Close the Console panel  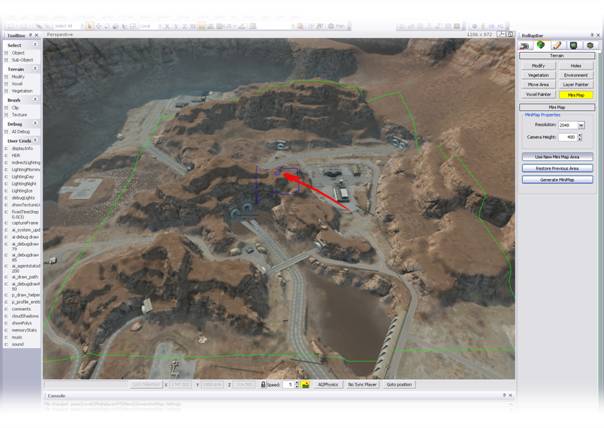coord(510,395)
